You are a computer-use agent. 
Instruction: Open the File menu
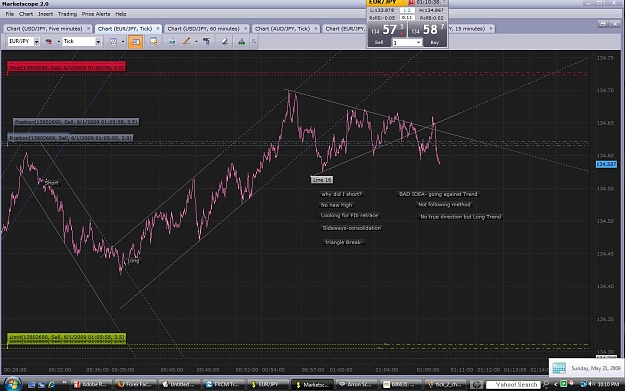pos(10,14)
